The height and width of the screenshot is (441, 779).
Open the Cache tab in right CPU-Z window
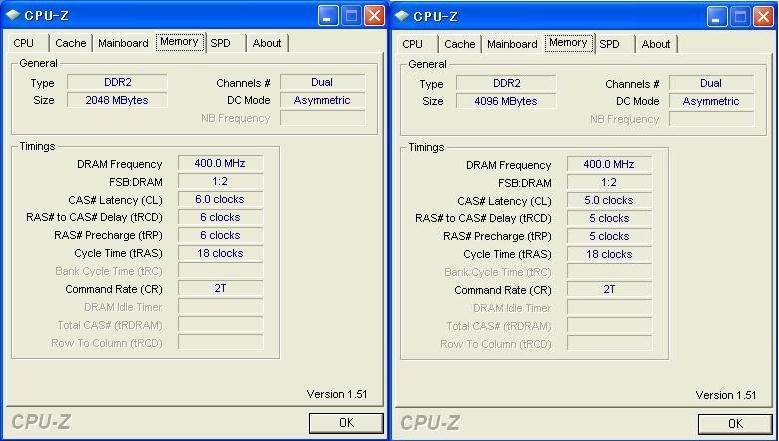(460, 44)
